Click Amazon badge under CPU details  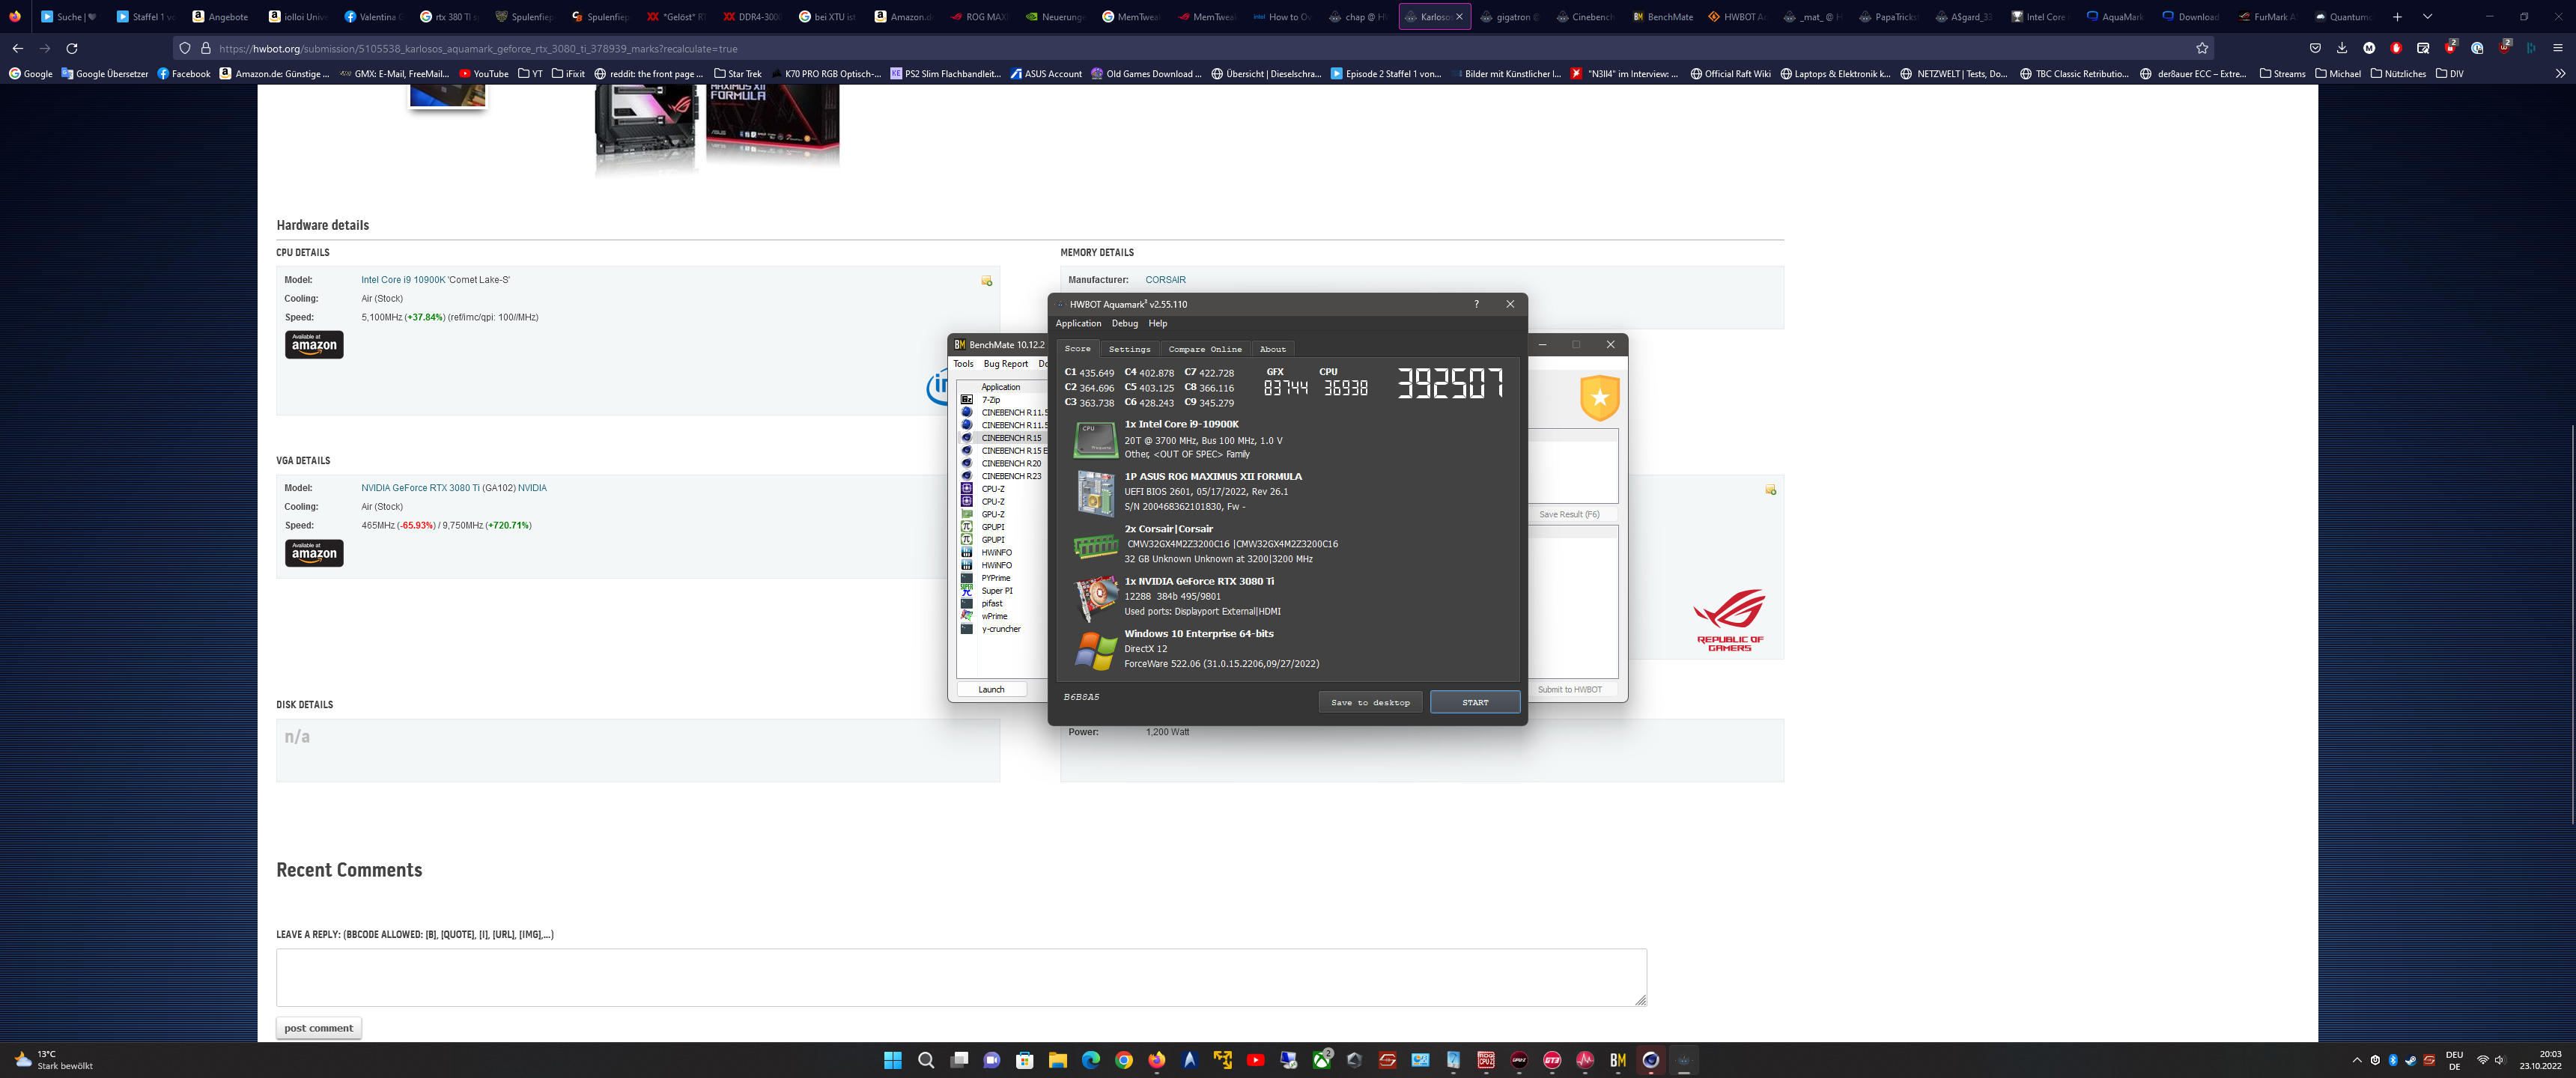314,345
